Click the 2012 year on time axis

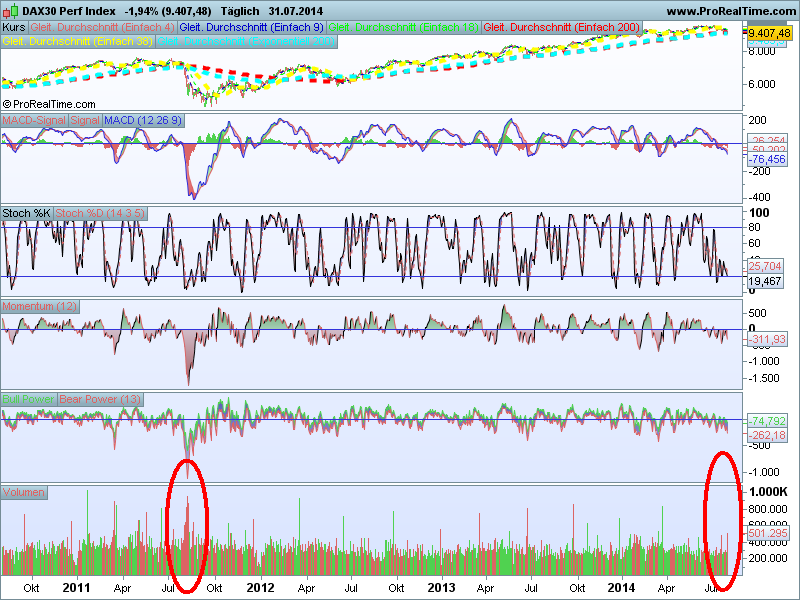point(260,588)
